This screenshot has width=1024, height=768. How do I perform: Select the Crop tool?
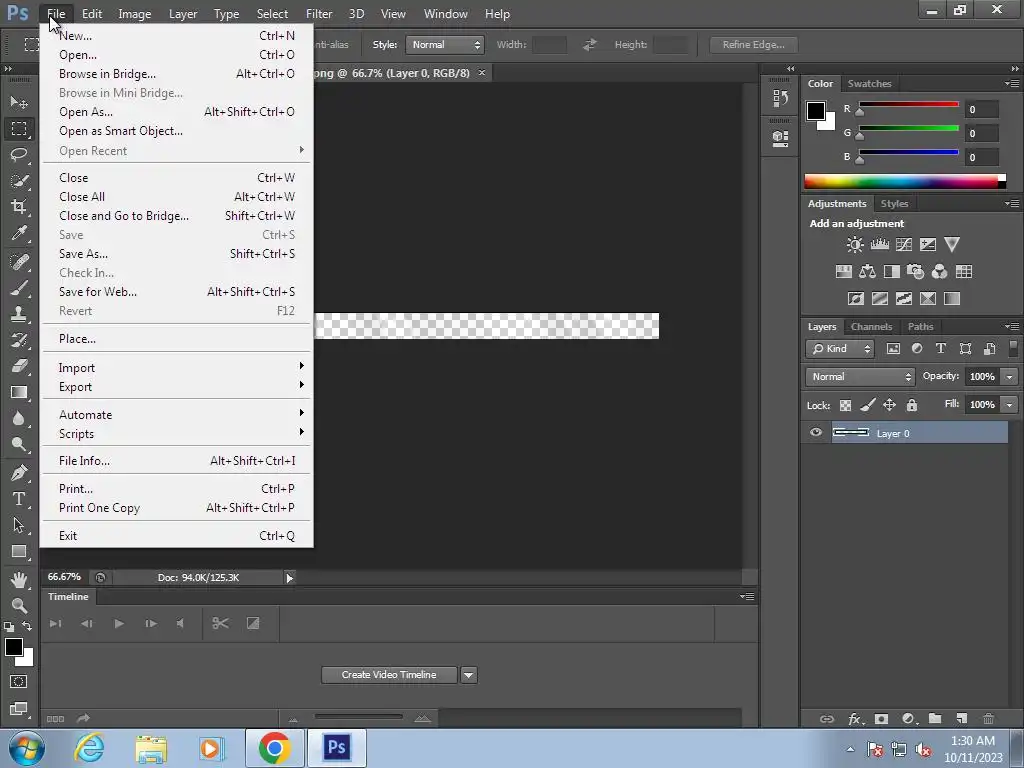(x=19, y=207)
